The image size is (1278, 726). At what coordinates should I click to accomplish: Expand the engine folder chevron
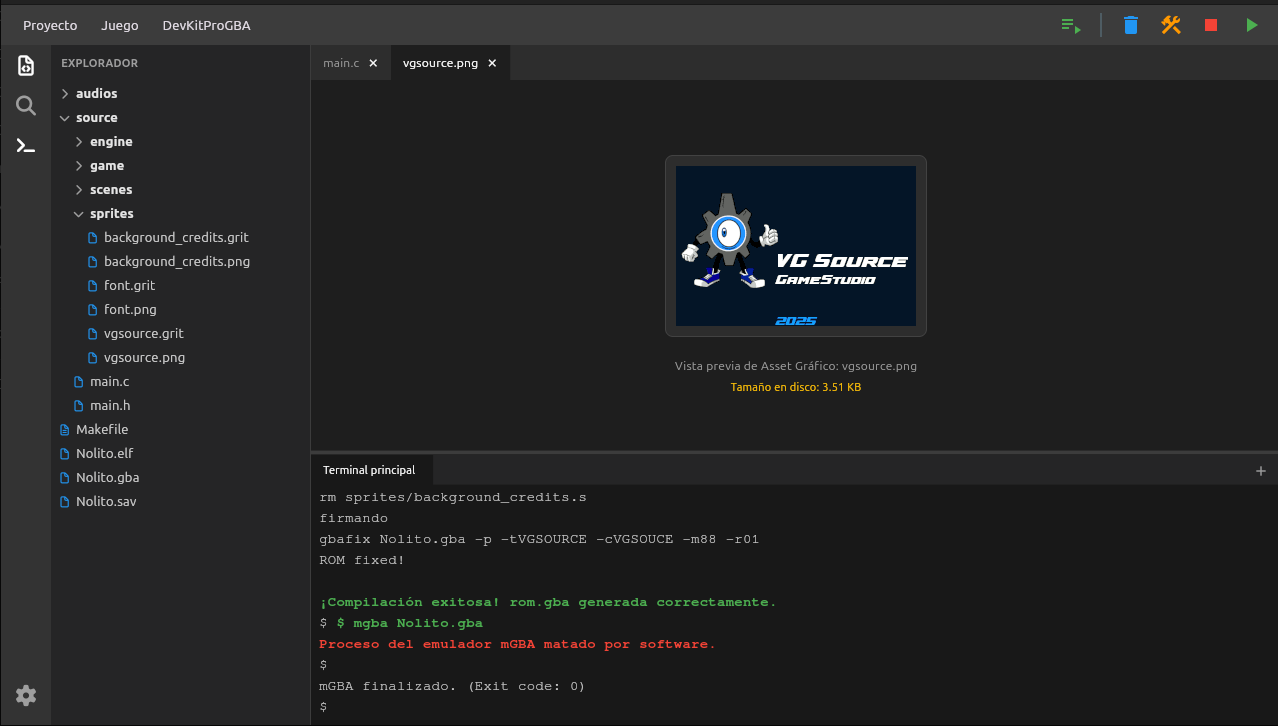coord(79,142)
